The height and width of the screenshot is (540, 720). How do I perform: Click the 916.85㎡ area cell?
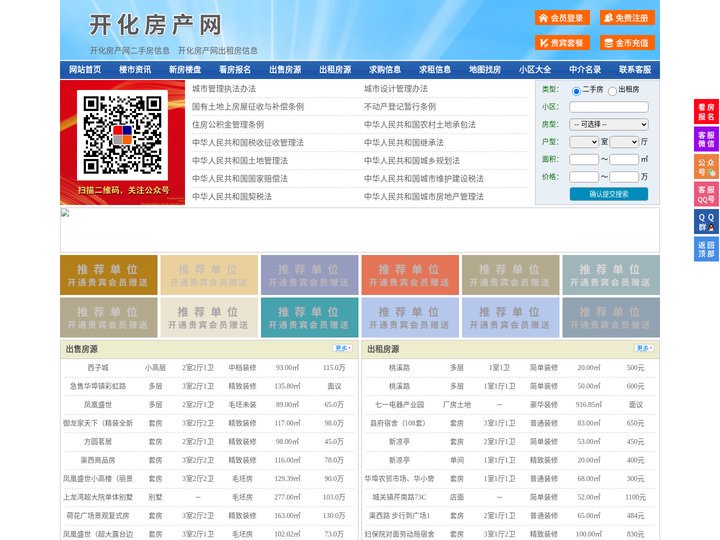(589, 405)
